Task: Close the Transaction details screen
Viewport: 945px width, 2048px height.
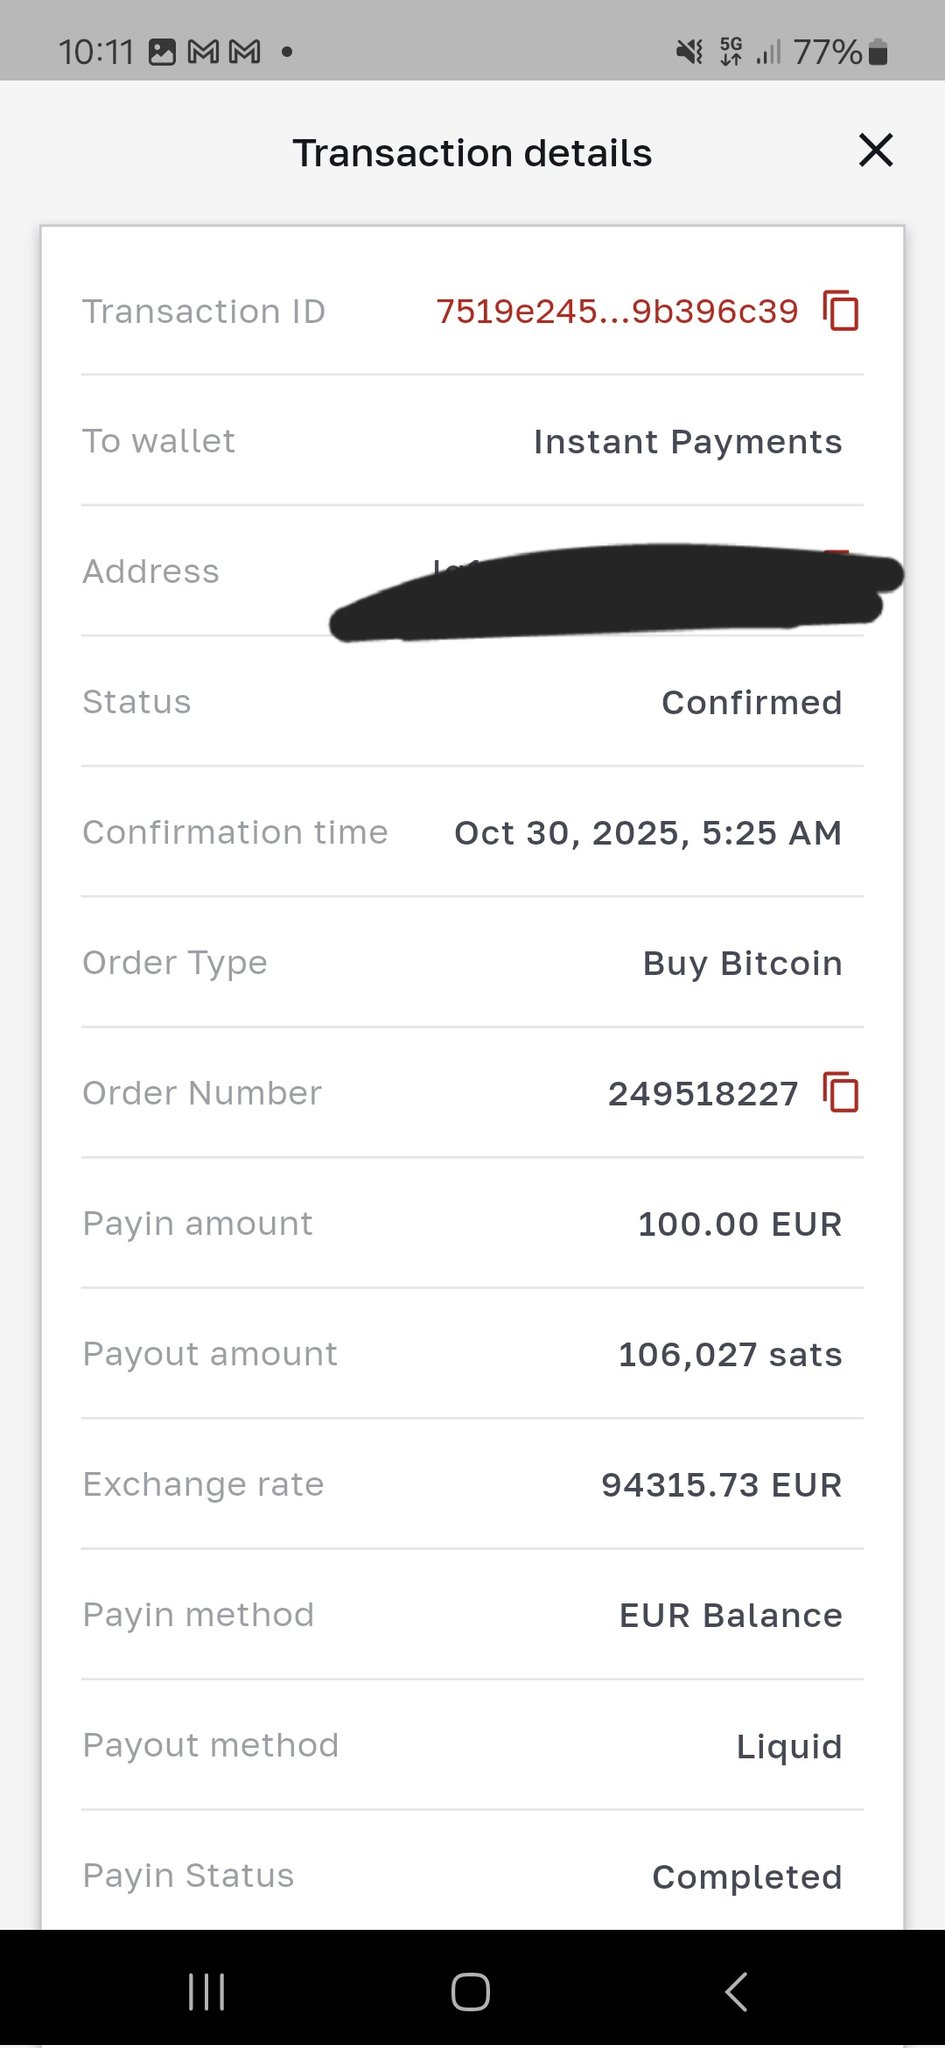Action: [875, 151]
